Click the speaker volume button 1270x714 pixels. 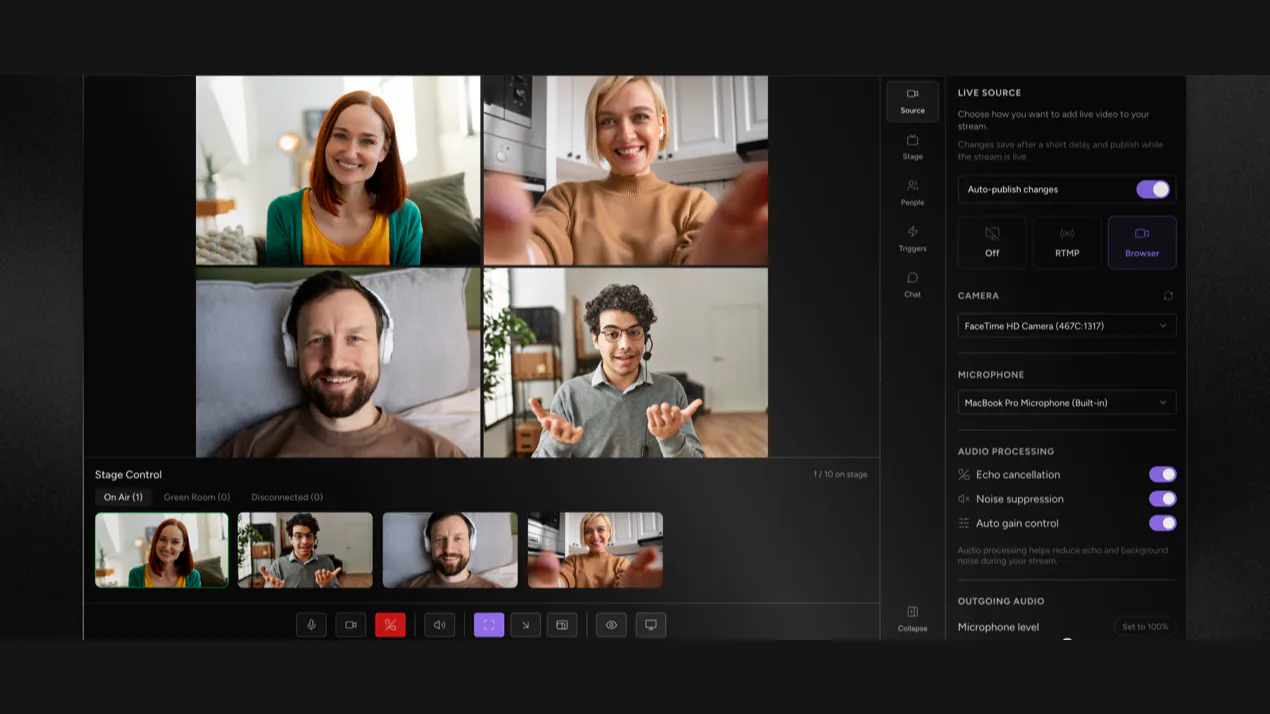click(x=439, y=625)
